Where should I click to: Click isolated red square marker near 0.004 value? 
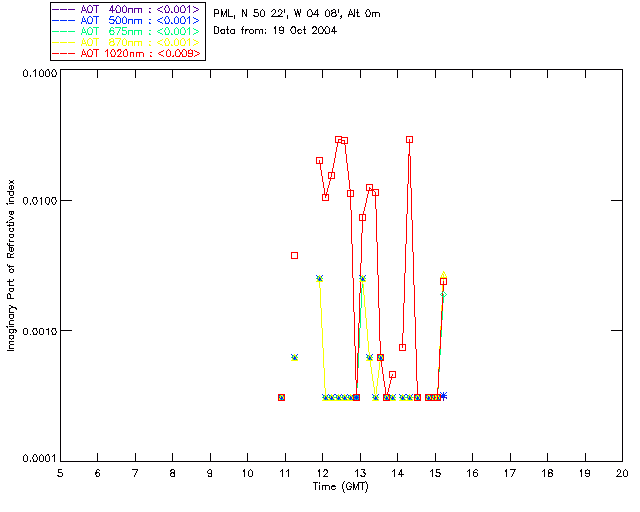294,256
